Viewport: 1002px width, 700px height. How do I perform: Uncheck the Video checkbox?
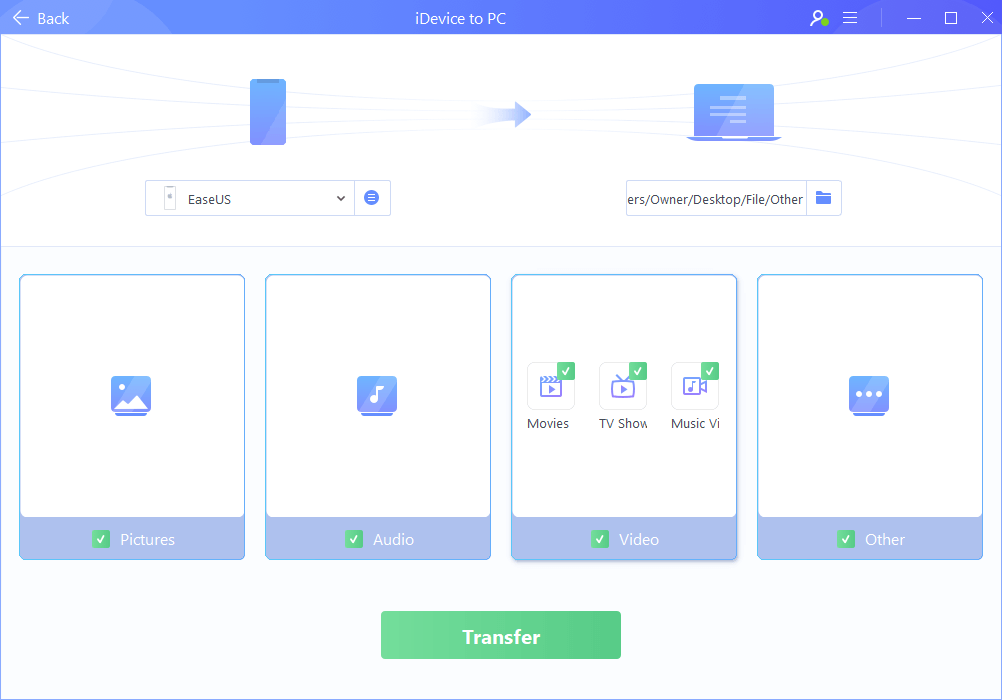click(x=600, y=539)
